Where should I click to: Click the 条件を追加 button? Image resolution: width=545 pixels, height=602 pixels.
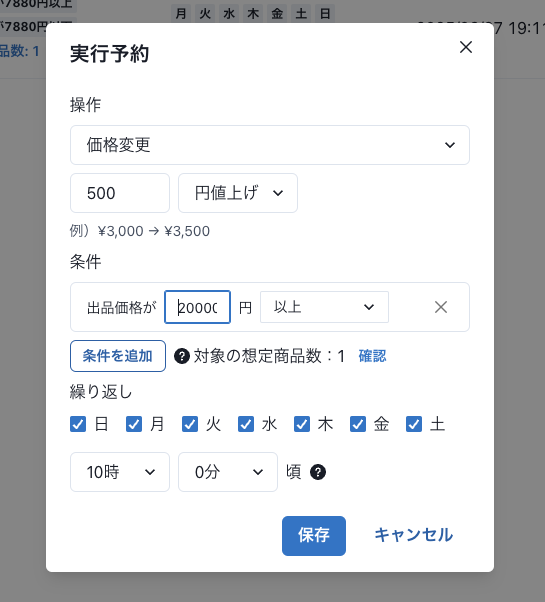point(118,356)
